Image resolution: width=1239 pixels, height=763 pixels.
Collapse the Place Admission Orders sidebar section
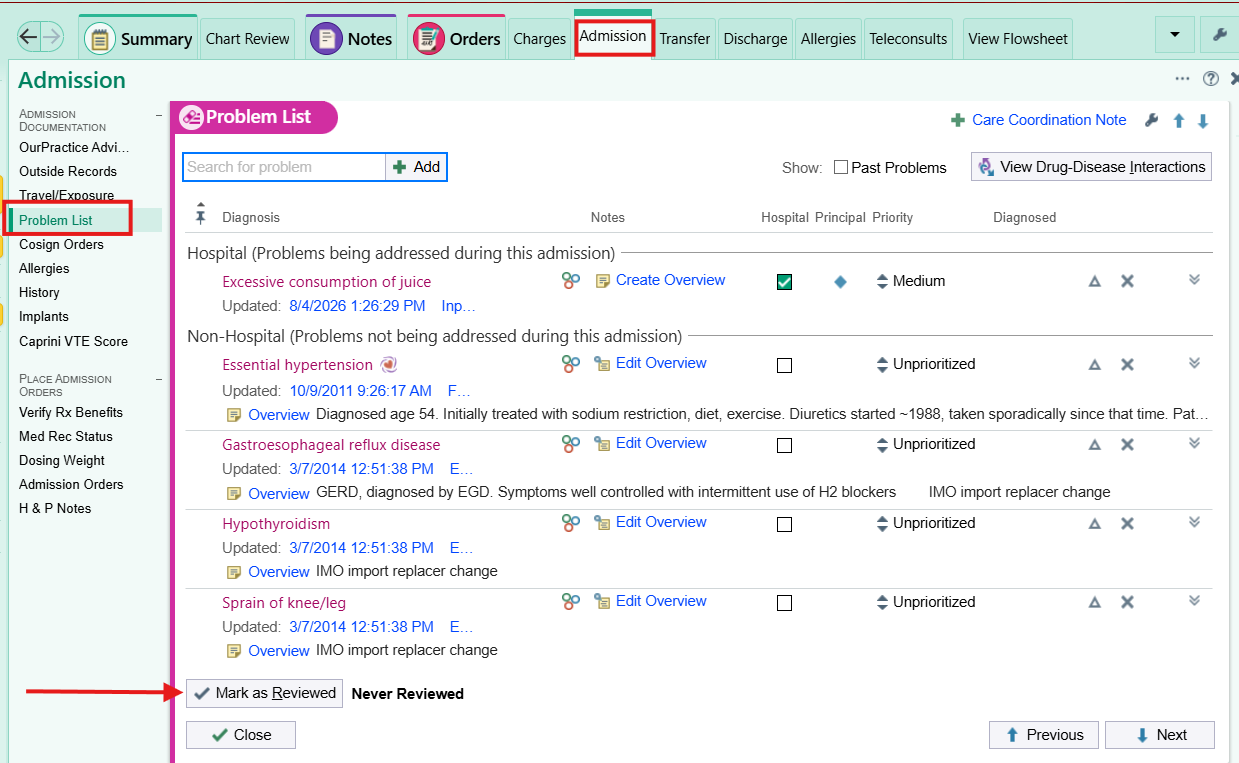point(158,380)
